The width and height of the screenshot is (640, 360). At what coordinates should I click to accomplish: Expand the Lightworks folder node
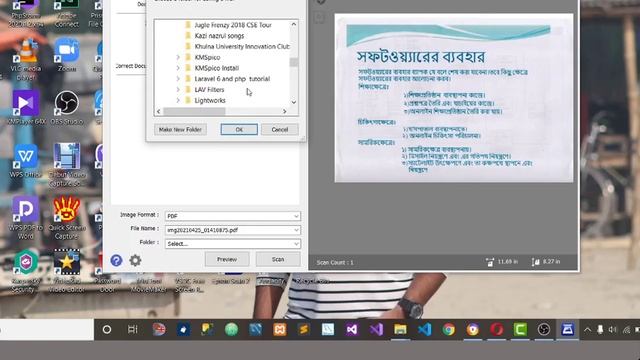point(178,100)
